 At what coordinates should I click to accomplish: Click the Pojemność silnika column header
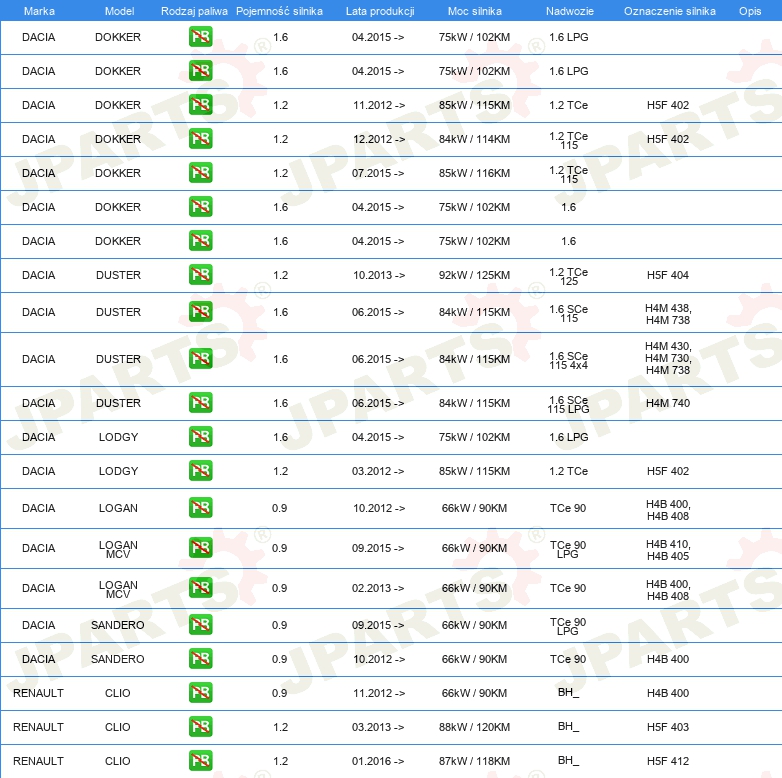[x=279, y=10]
